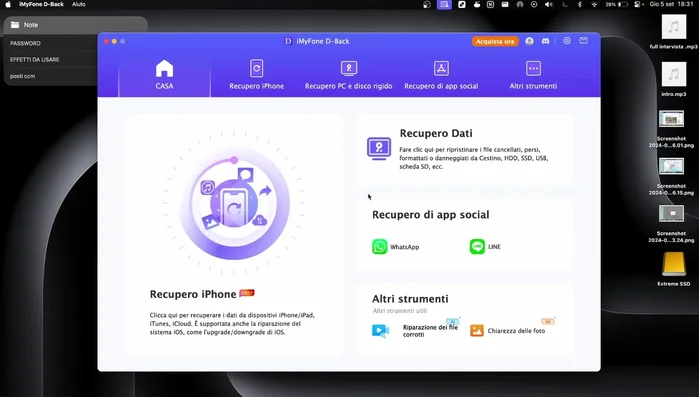Open Control Center from menu bar

click(x=638, y=4)
